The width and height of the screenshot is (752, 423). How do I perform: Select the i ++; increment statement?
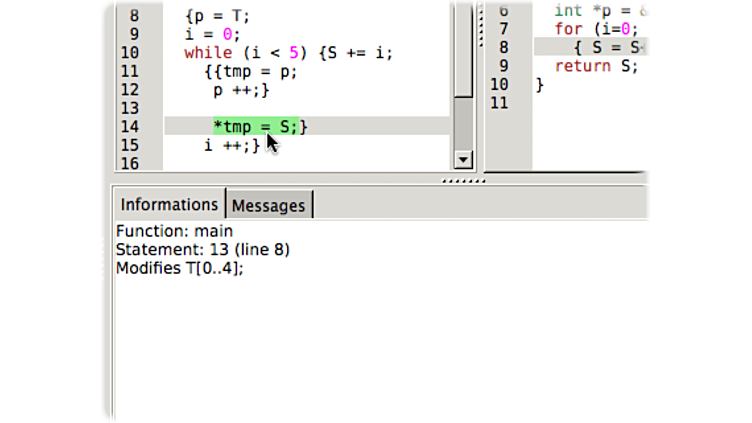click(228, 145)
